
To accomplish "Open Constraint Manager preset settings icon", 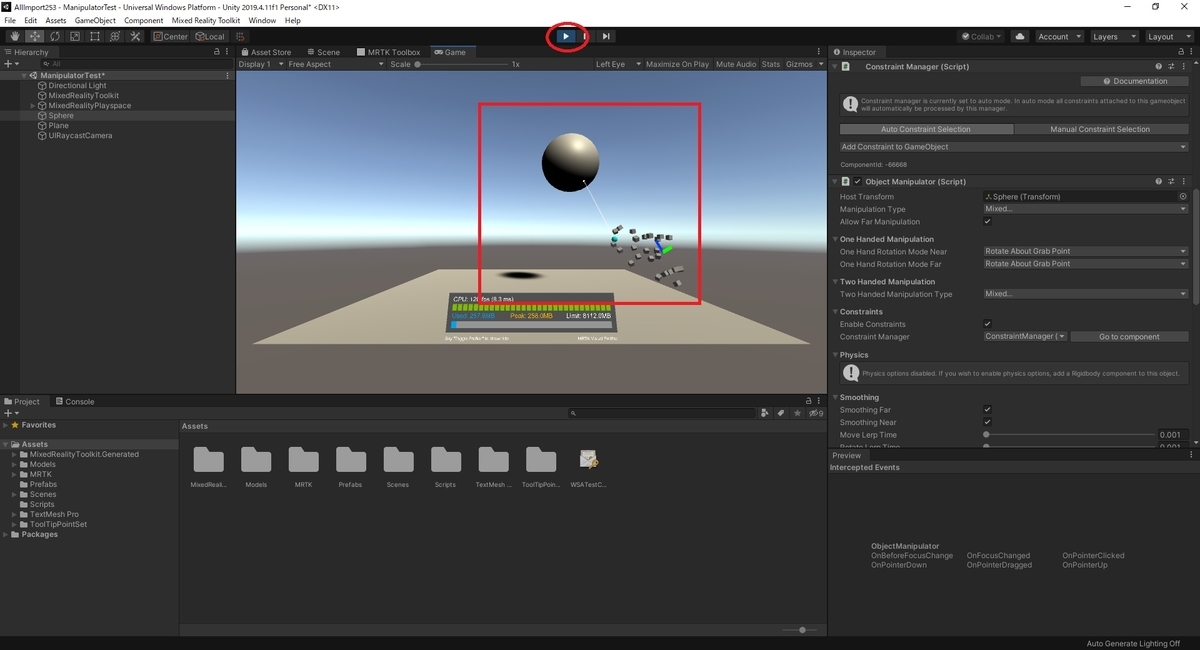I will 1170,67.
